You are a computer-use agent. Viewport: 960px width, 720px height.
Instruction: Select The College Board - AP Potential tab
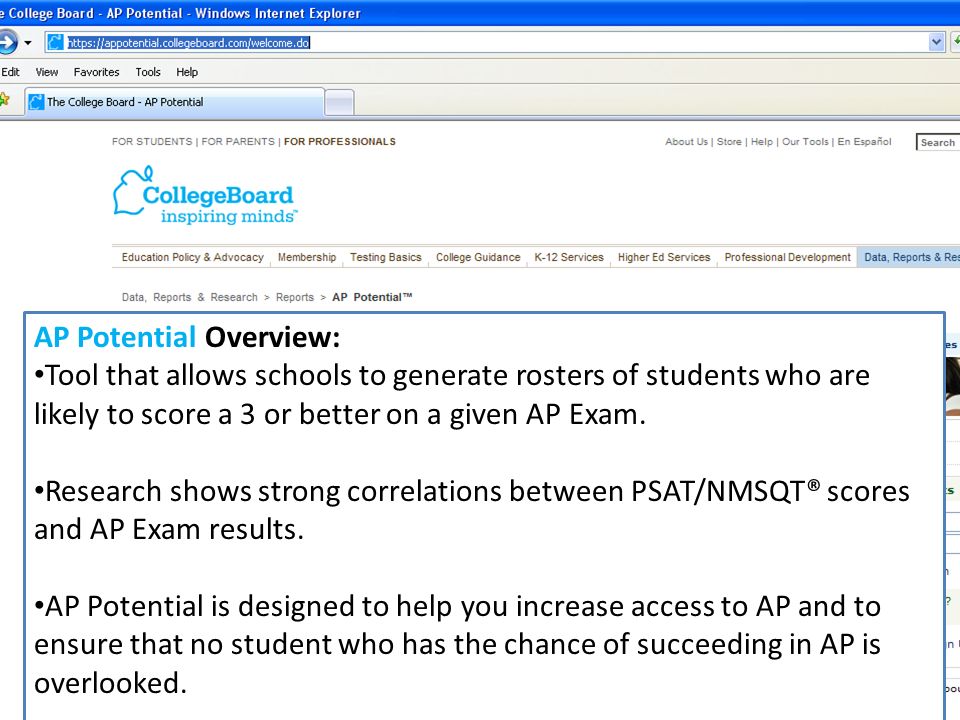(x=174, y=102)
